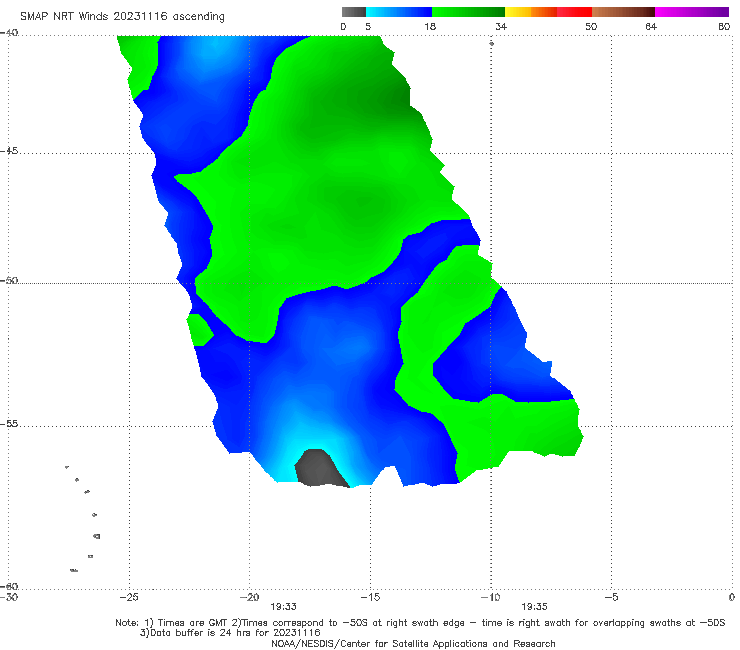Click longitude label '-10'
The width and height of the screenshot is (740, 650).
[490, 598]
